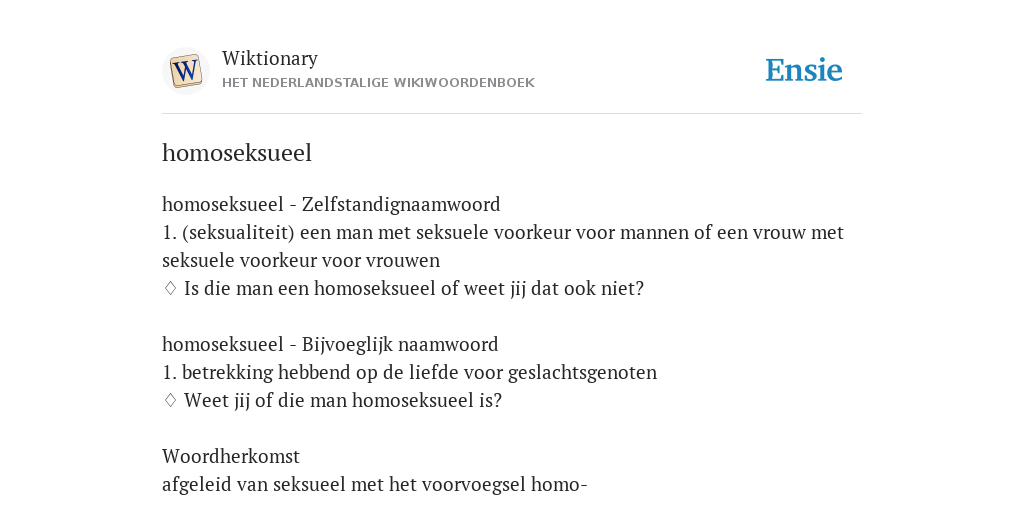Click the word 'Zelfstandignaamwoord'
The width and height of the screenshot is (1024, 512).
(401, 204)
